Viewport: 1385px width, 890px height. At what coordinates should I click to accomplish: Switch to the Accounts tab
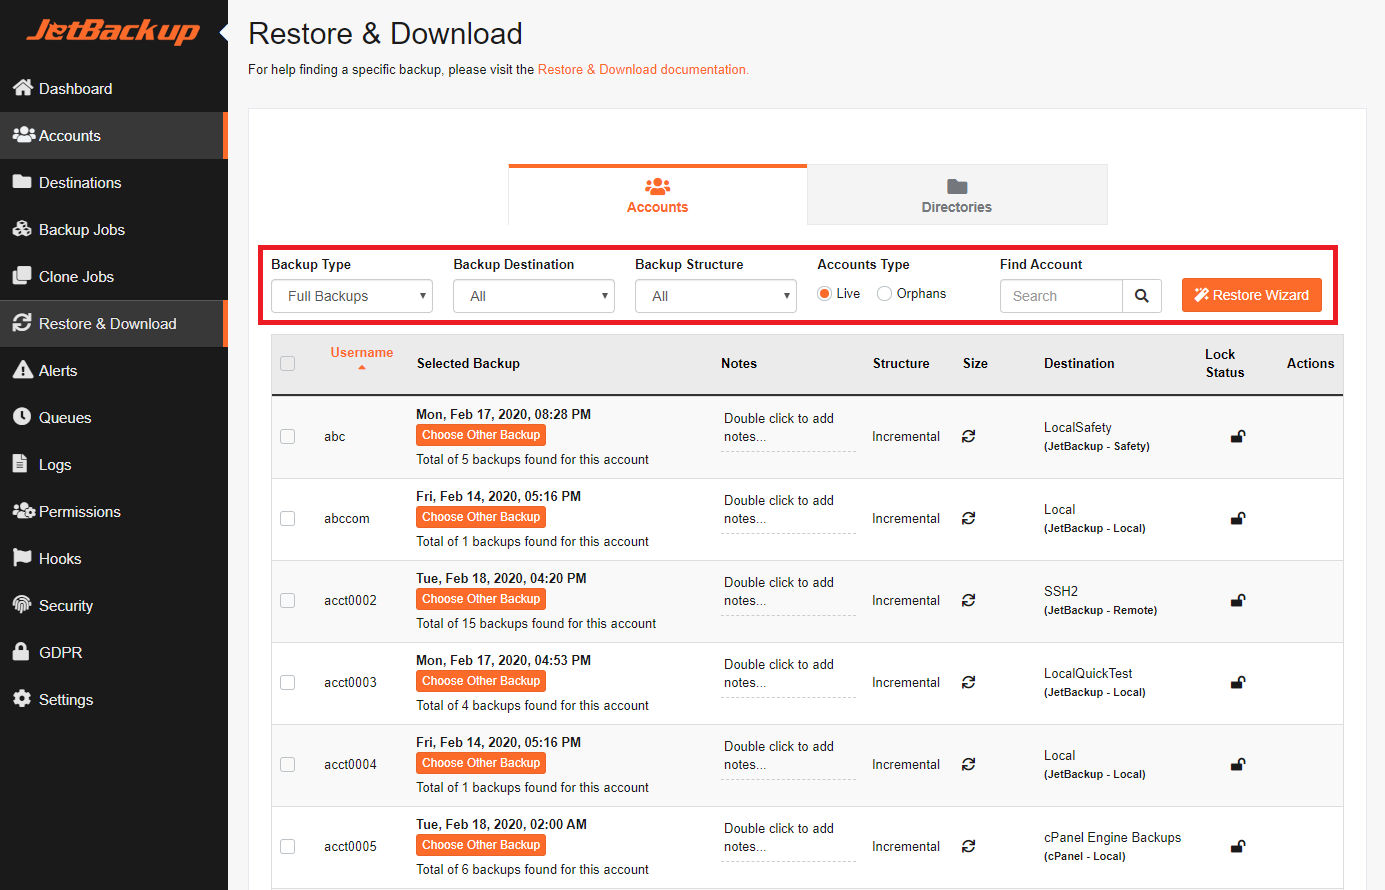(x=658, y=195)
